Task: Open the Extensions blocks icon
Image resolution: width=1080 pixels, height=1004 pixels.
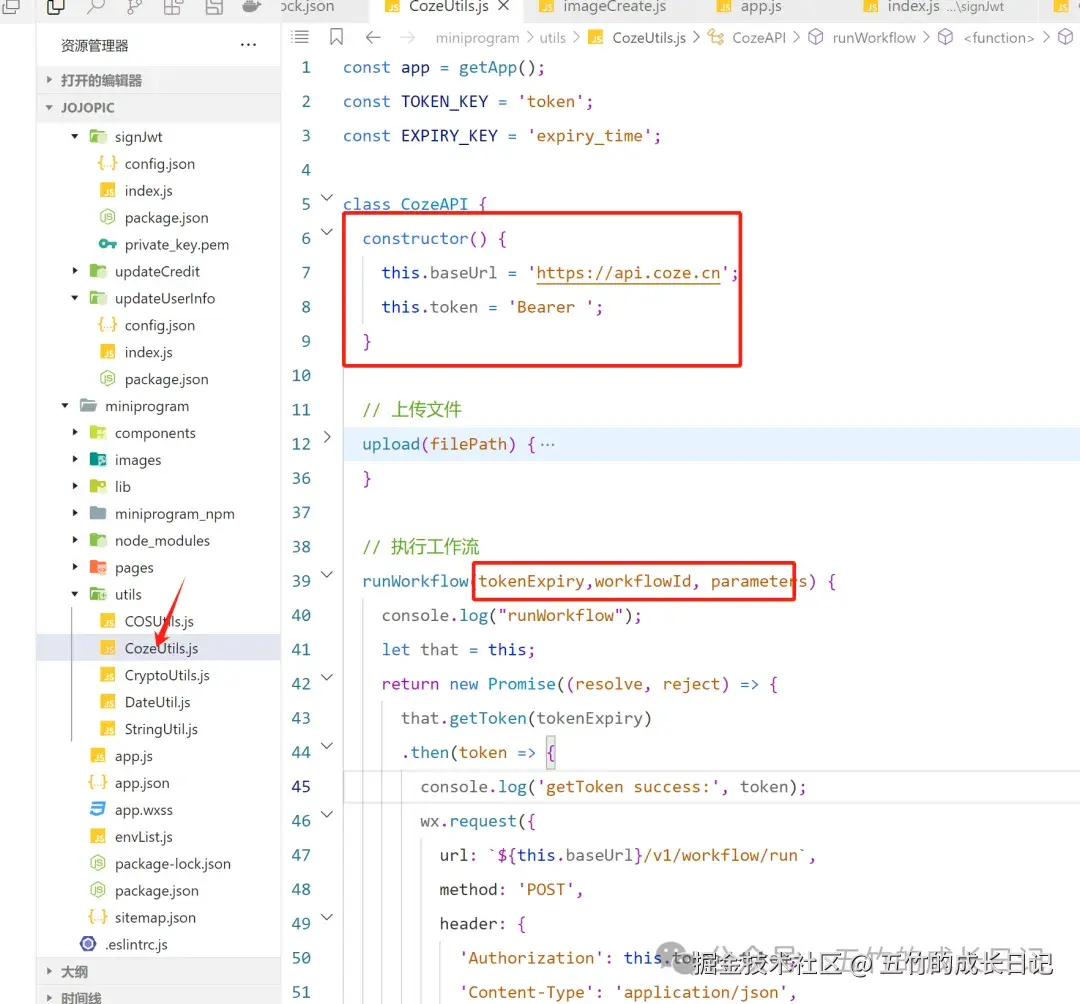Action: 174,7
